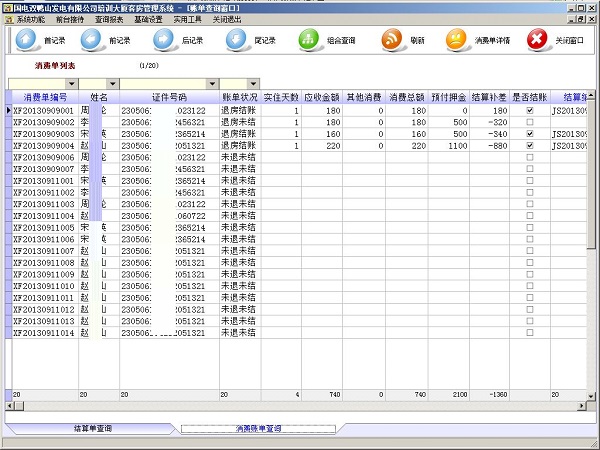
Task: Click the 预付押金 column header
Action: [449, 97]
